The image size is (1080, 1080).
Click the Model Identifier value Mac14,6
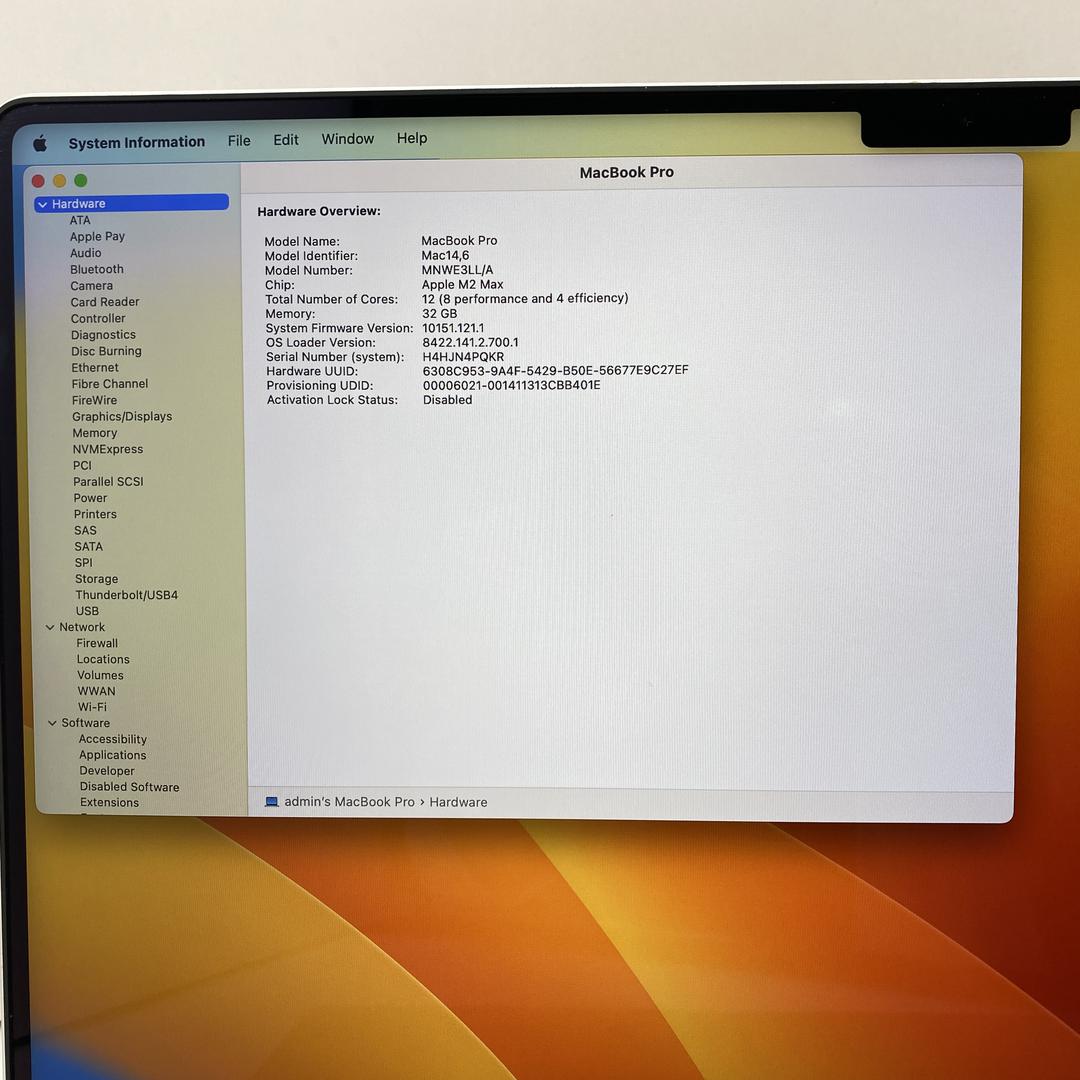(x=446, y=256)
